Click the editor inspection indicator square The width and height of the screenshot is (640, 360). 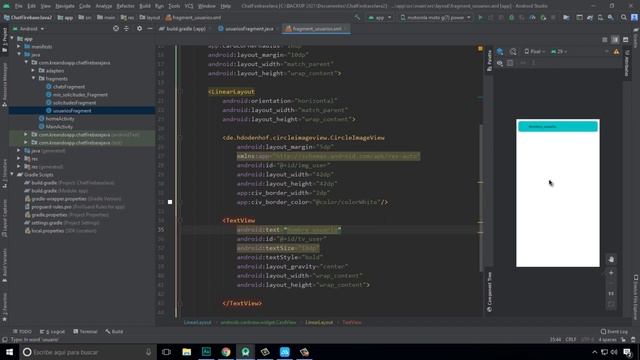(x=480, y=49)
